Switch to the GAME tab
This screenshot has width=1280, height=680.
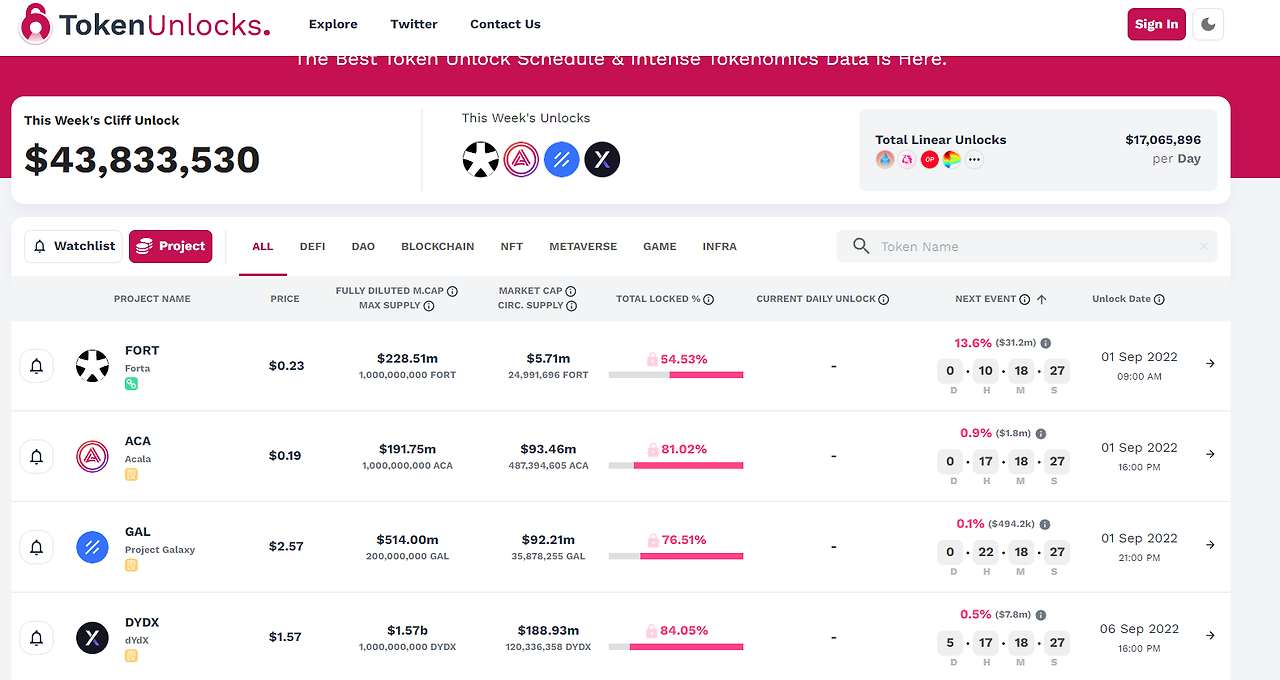pos(660,246)
